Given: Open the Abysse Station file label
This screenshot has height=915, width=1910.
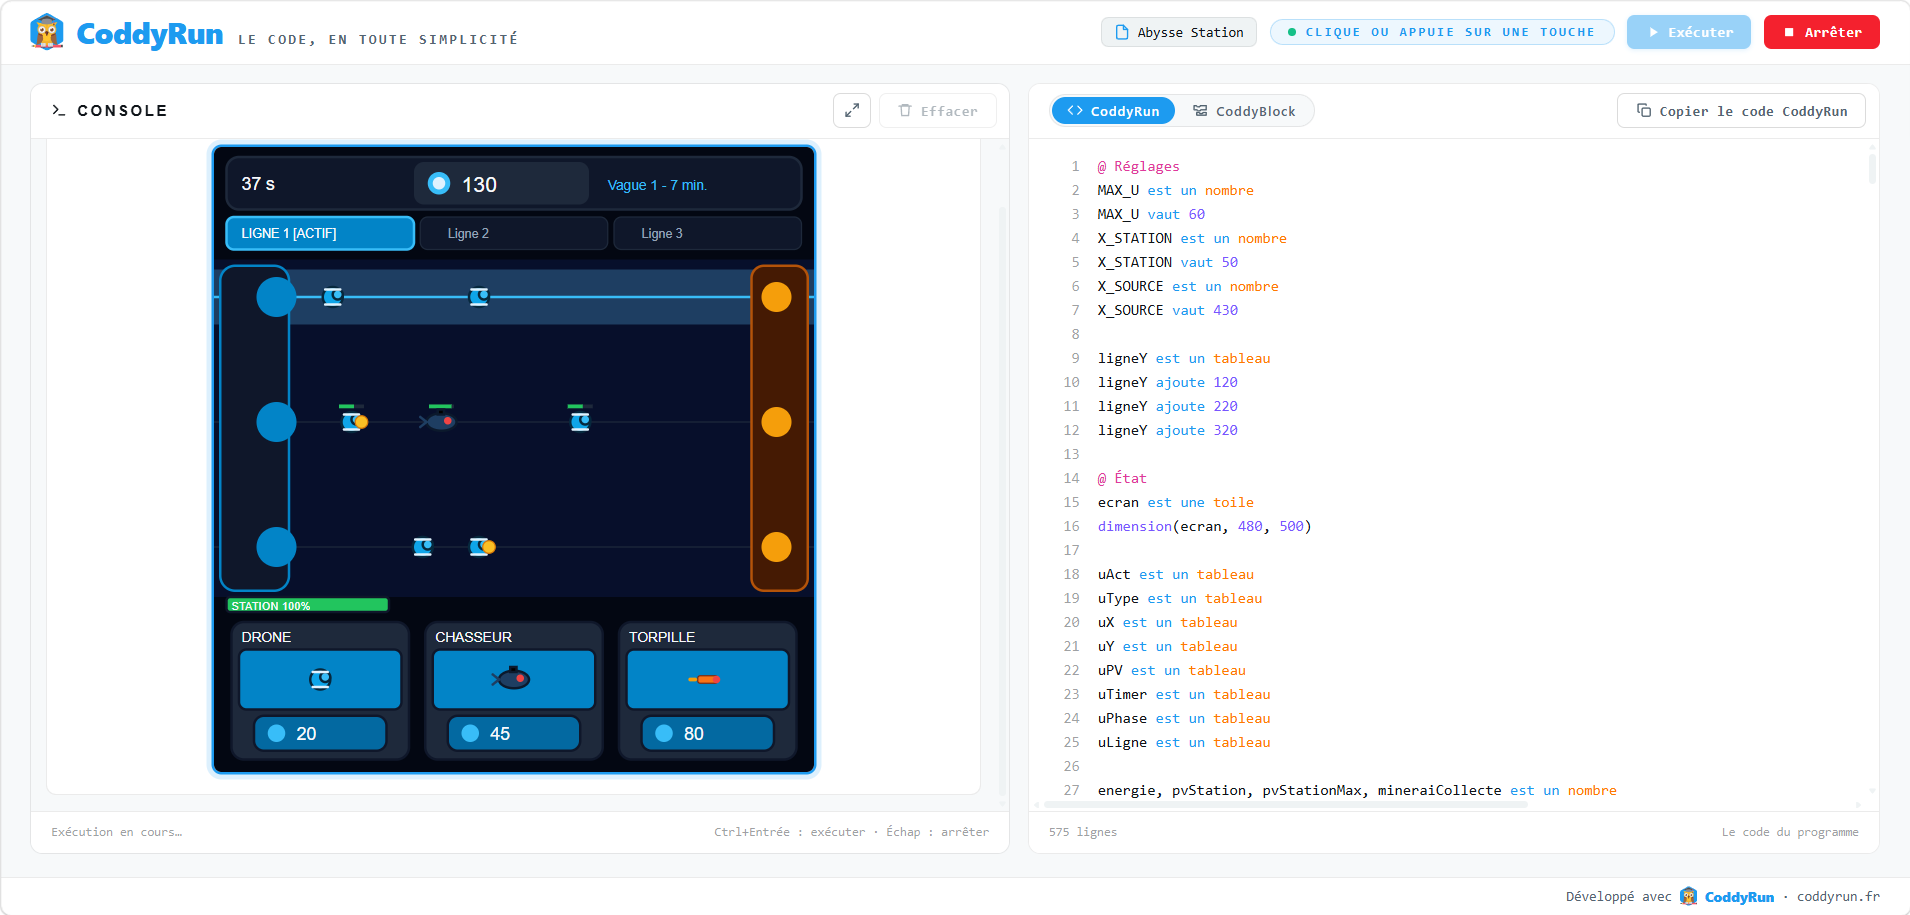Looking at the screenshot, I should (x=1179, y=32).
